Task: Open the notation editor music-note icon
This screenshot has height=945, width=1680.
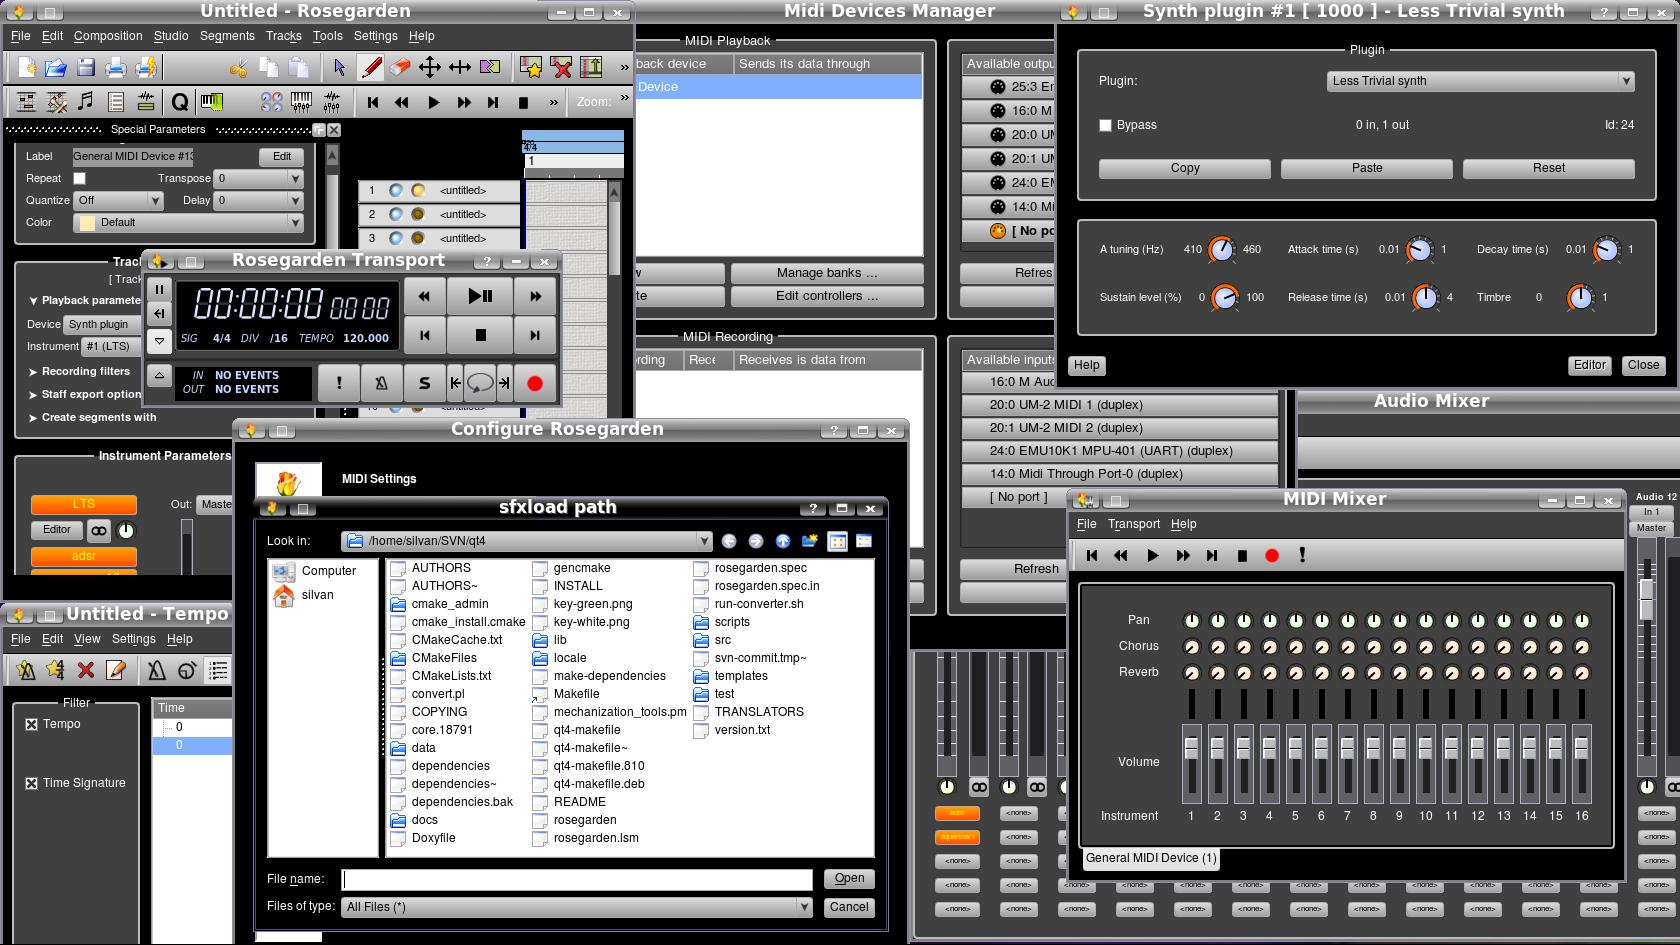Action: click(x=86, y=102)
